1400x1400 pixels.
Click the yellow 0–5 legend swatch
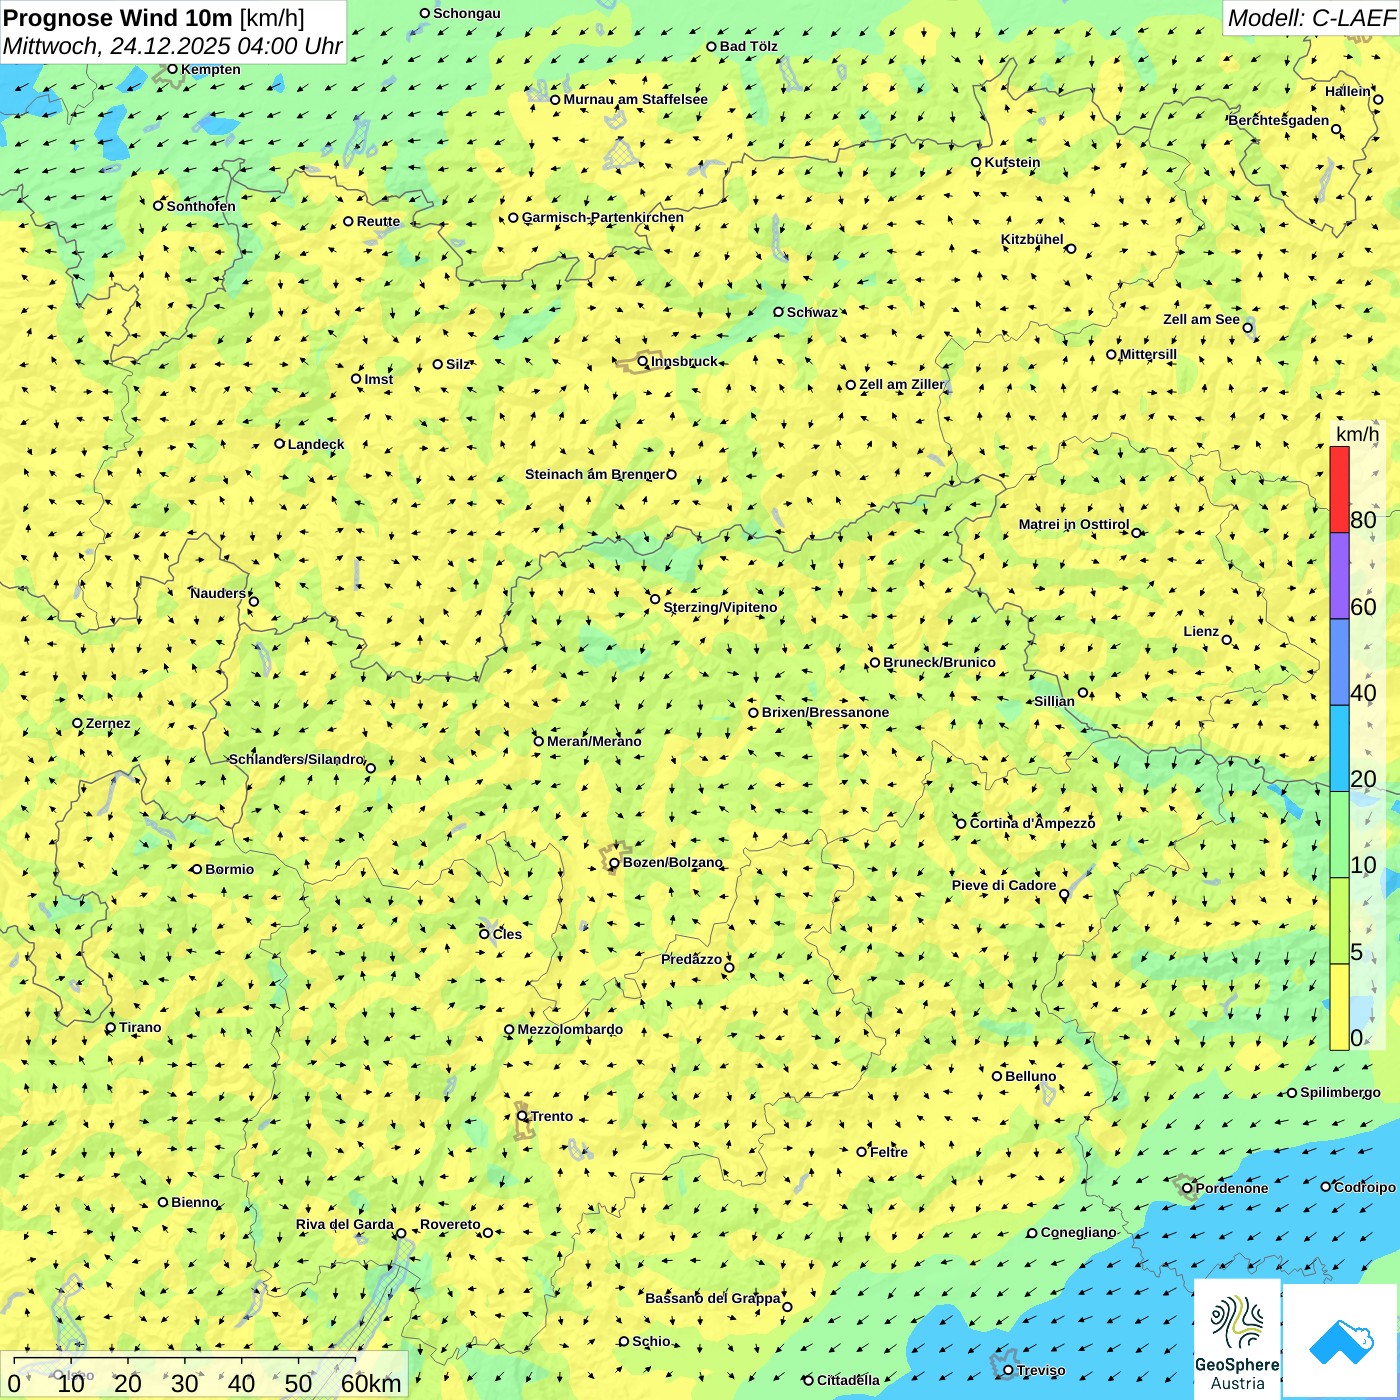(x=1339, y=1007)
